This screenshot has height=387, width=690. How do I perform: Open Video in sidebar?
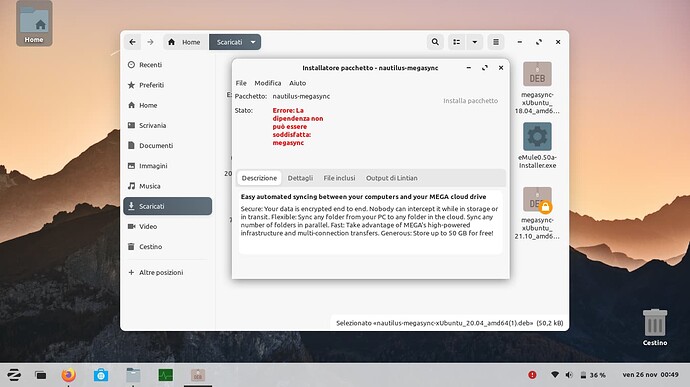(168, 226)
